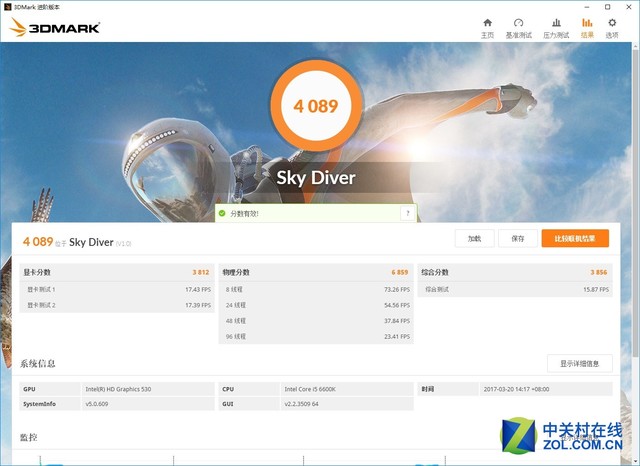Click the green valid-score check icon

(222, 213)
